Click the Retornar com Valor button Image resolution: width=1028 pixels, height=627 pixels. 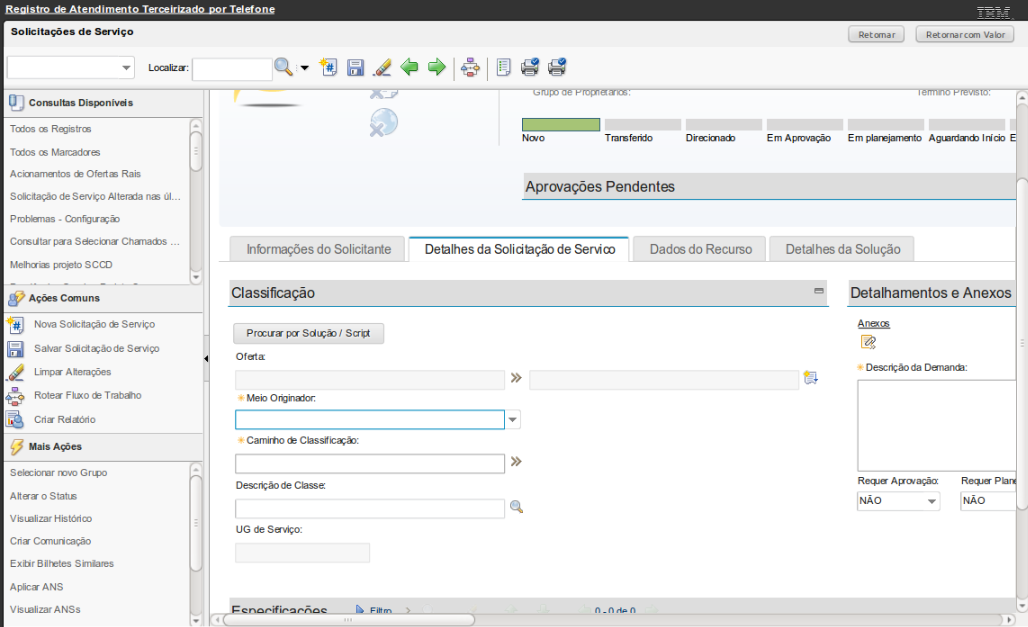964,35
